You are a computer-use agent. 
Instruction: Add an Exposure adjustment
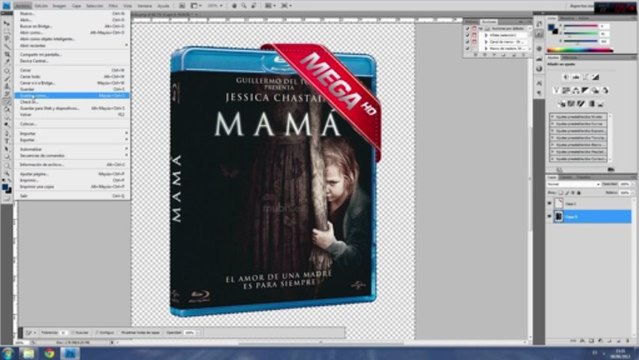(595, 77)
